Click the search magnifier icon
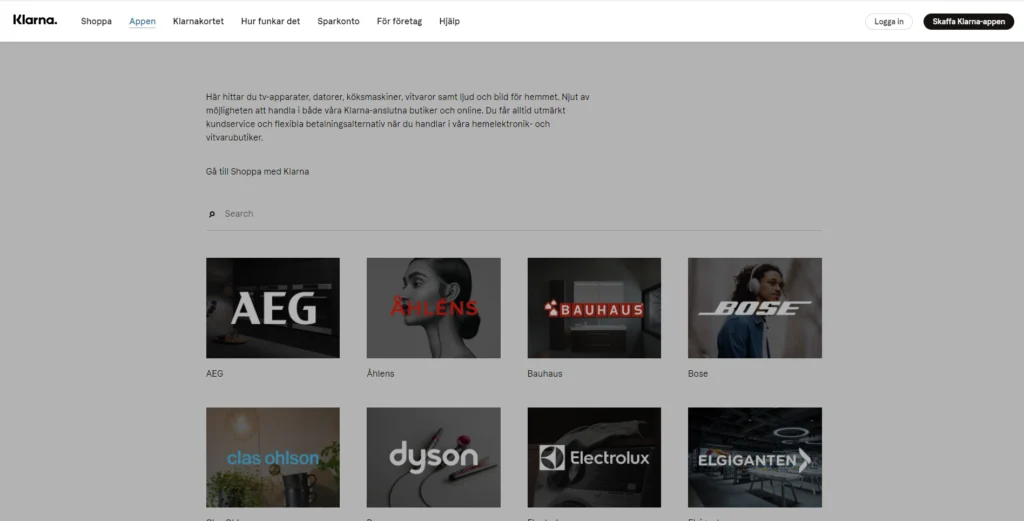Viewport: 1024px width, 521px height. click(212, 214)
